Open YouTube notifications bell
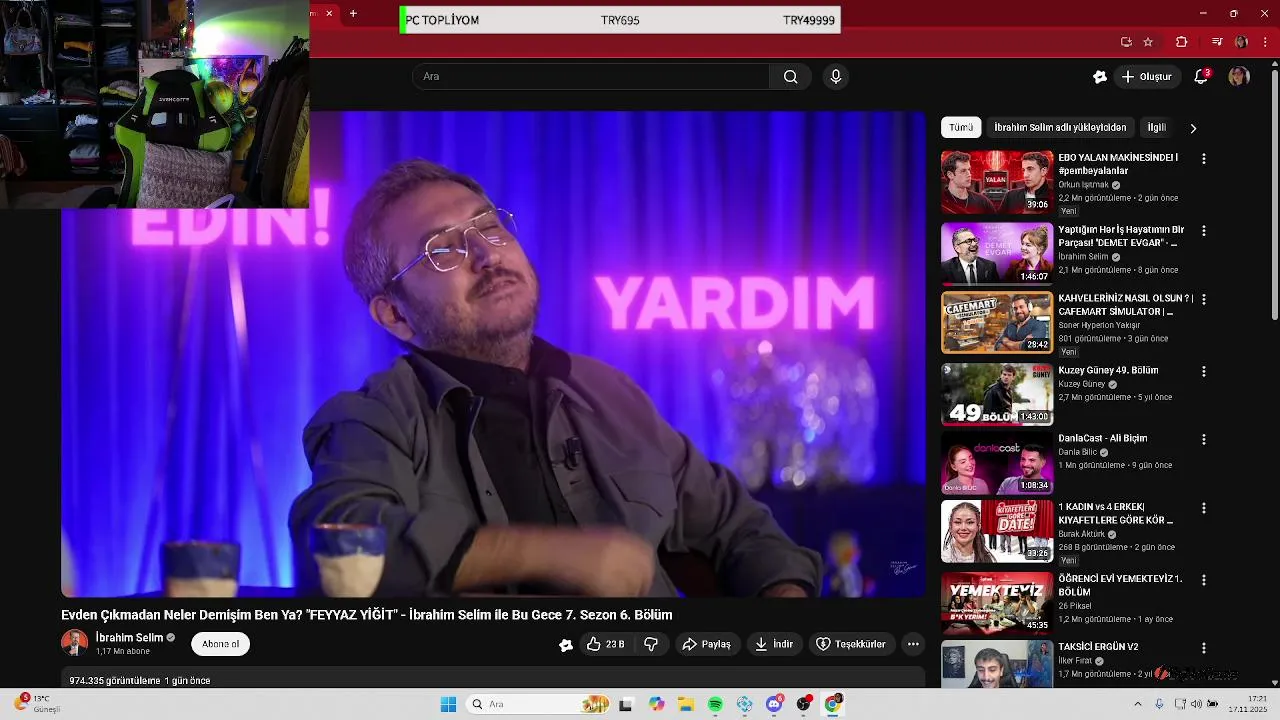 pos(1202,77)
